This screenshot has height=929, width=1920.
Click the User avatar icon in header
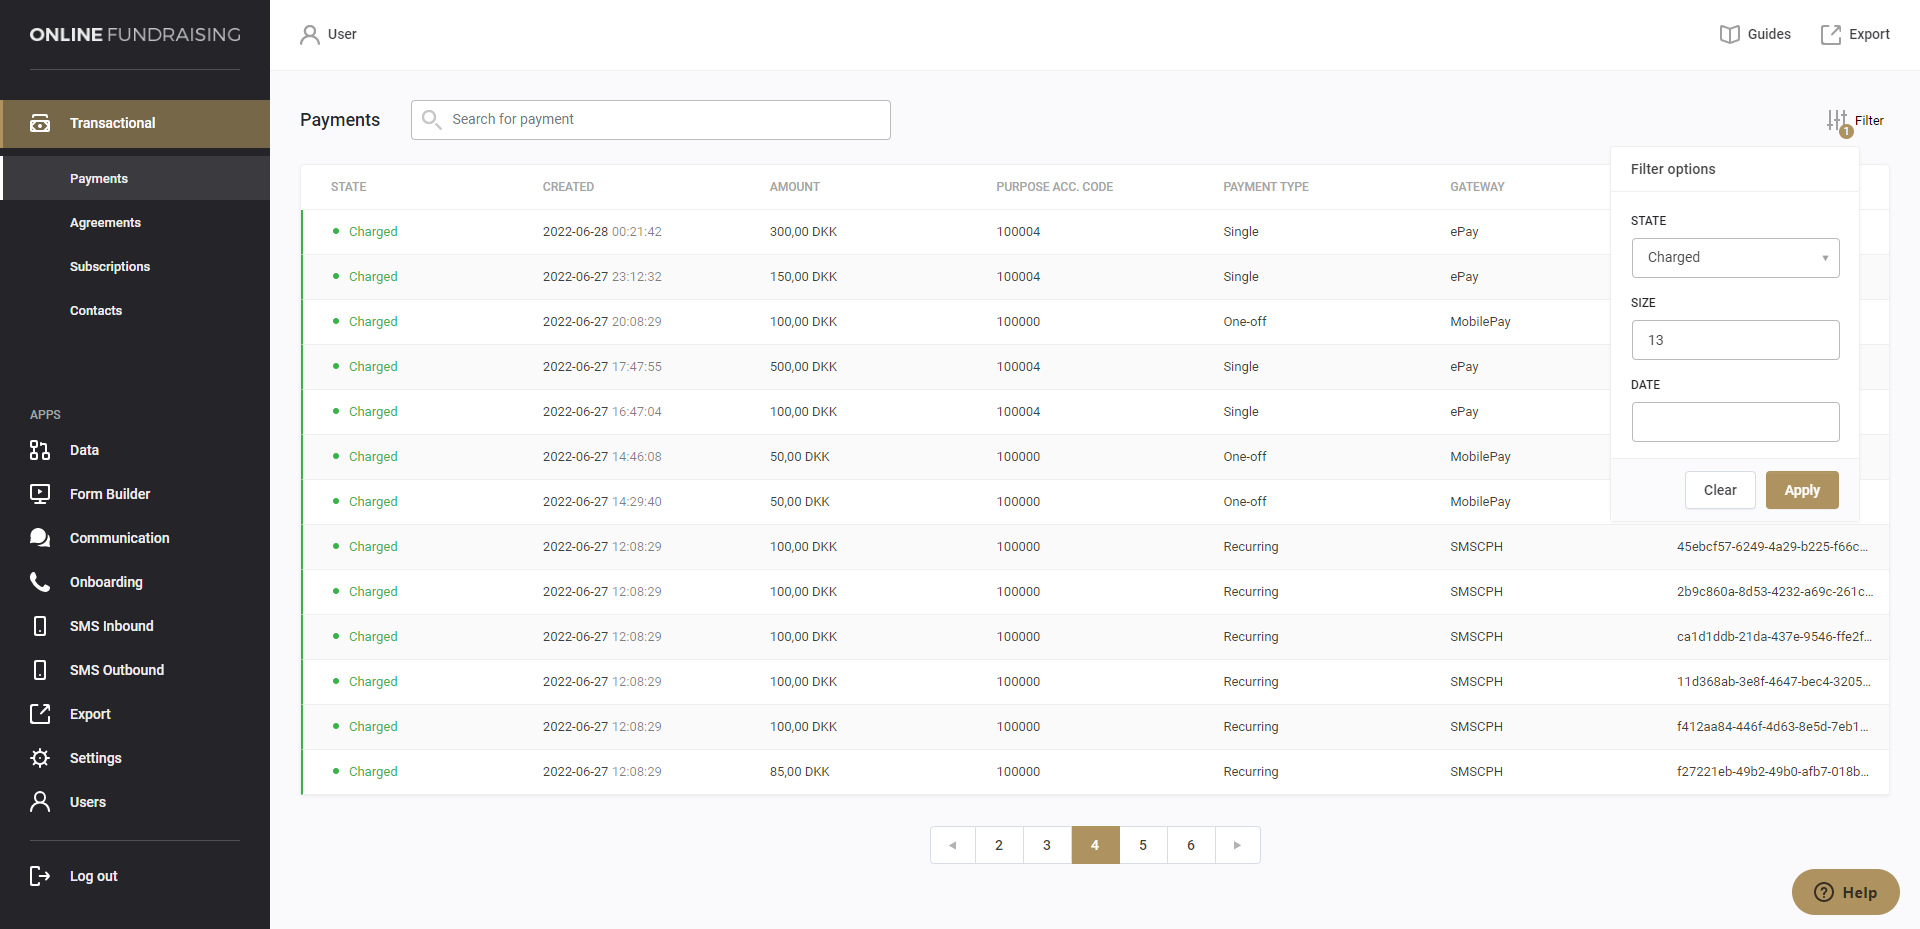click(310, 35)
